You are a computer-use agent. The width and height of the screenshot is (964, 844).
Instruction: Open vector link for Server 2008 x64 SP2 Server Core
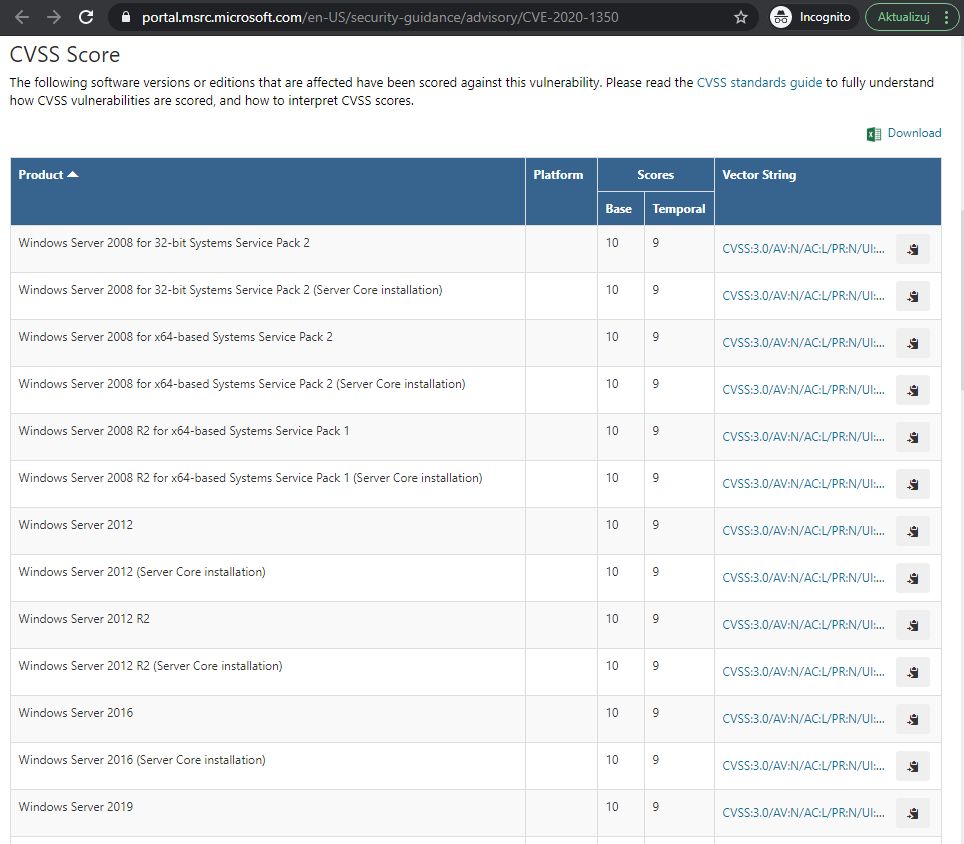803,390
